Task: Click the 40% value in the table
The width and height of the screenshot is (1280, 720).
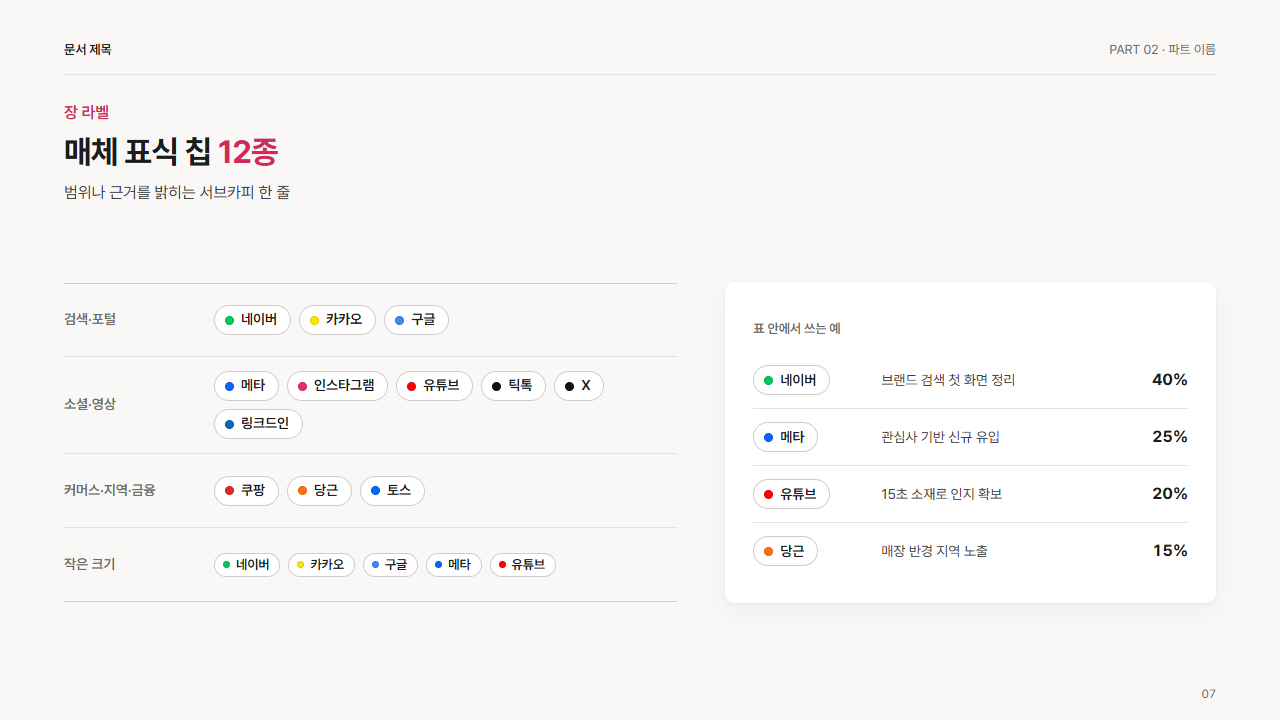Action: (1170, 380)
